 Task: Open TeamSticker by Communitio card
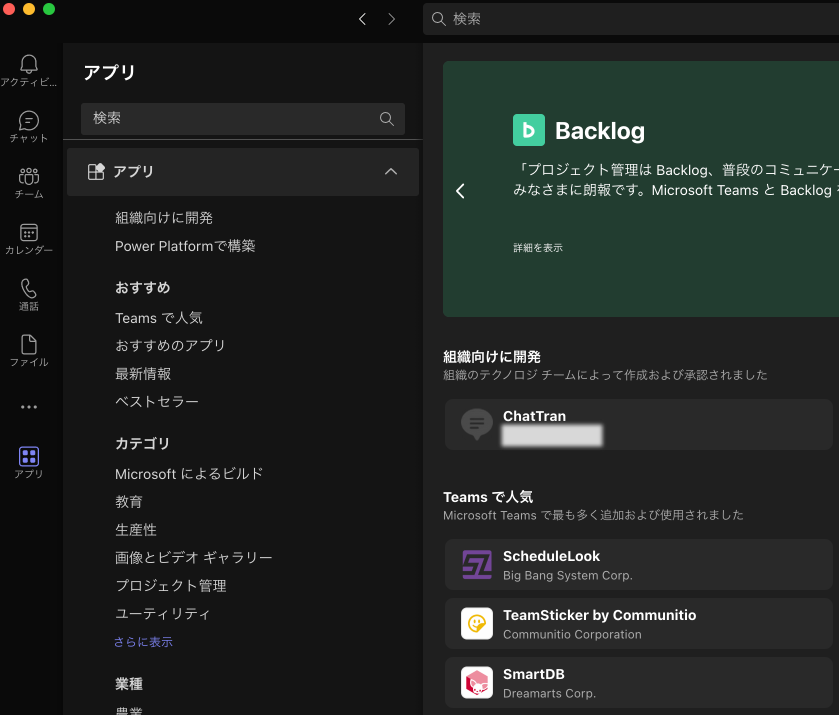coord(638,623)
